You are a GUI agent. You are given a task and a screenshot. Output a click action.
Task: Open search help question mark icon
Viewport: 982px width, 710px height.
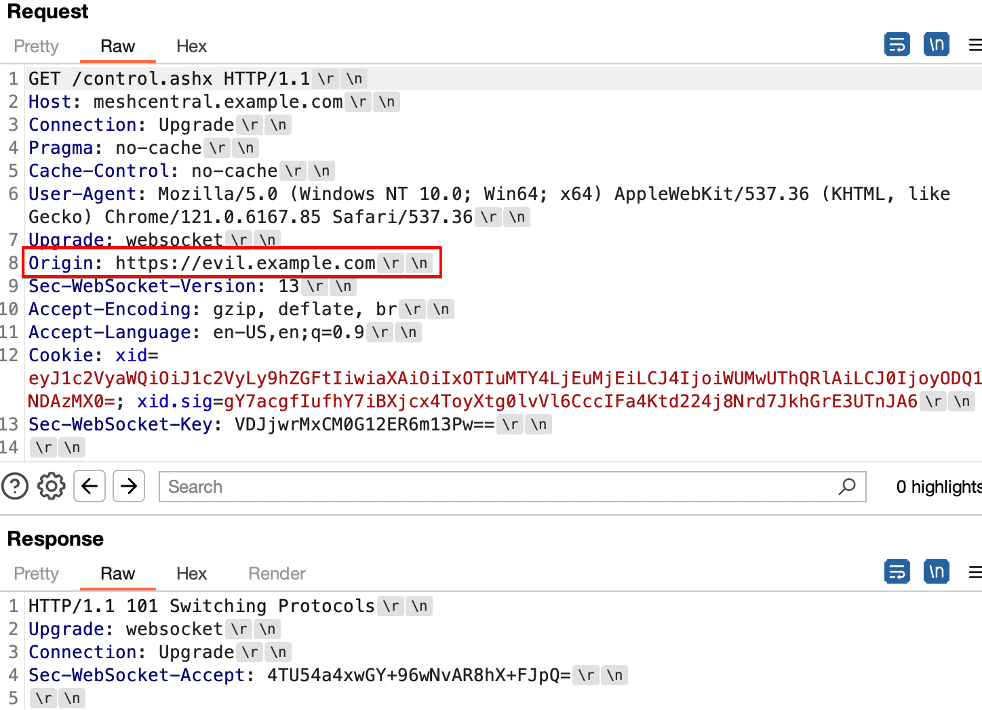[15, 487]
